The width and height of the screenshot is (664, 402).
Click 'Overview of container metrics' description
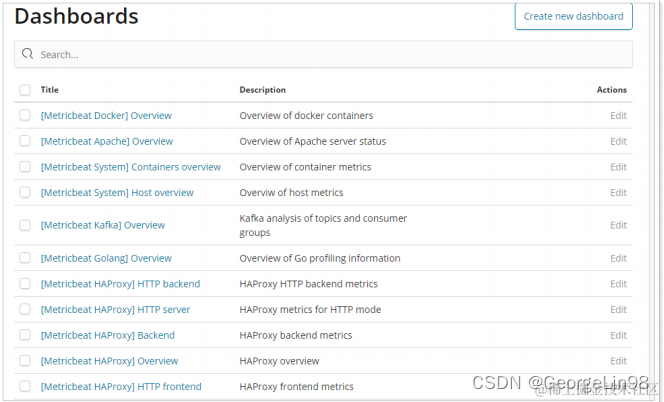pyautogui.click(x=305, y=167)
